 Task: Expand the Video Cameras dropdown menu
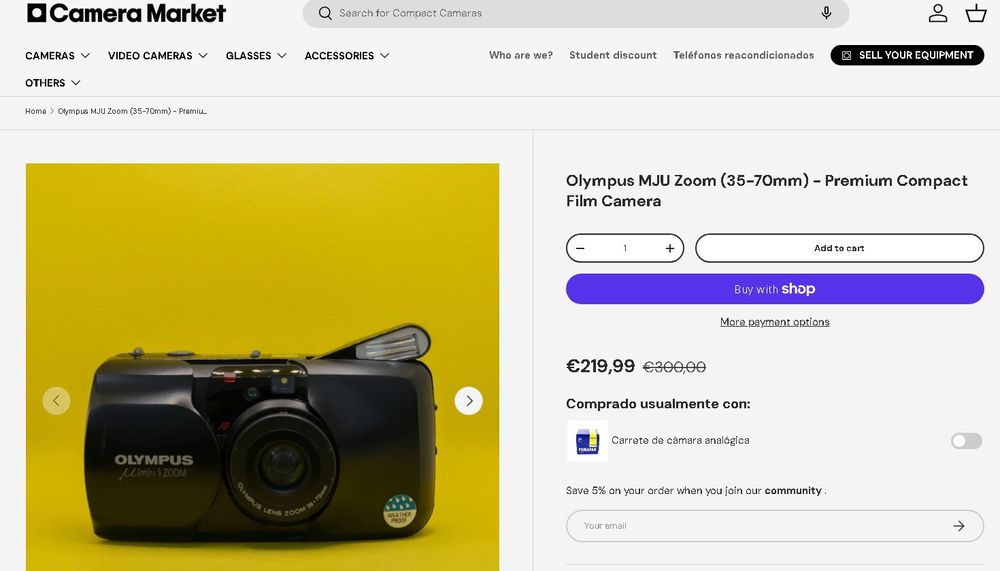pyautogui.click(x=158, y=56)
